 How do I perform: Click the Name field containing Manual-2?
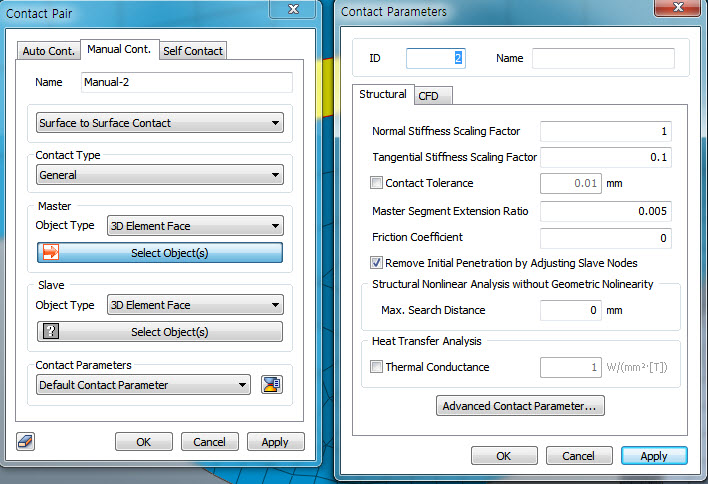point(186,82)
